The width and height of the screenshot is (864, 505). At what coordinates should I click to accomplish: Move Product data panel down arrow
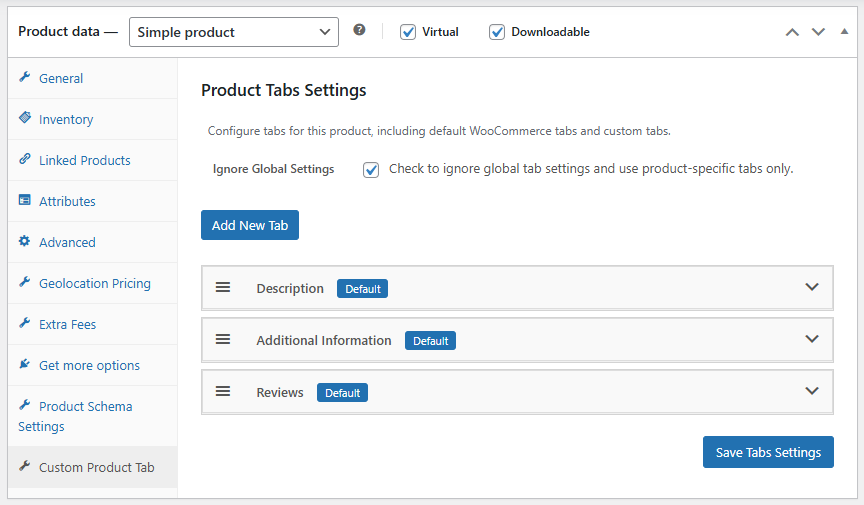tap(818, 32)
